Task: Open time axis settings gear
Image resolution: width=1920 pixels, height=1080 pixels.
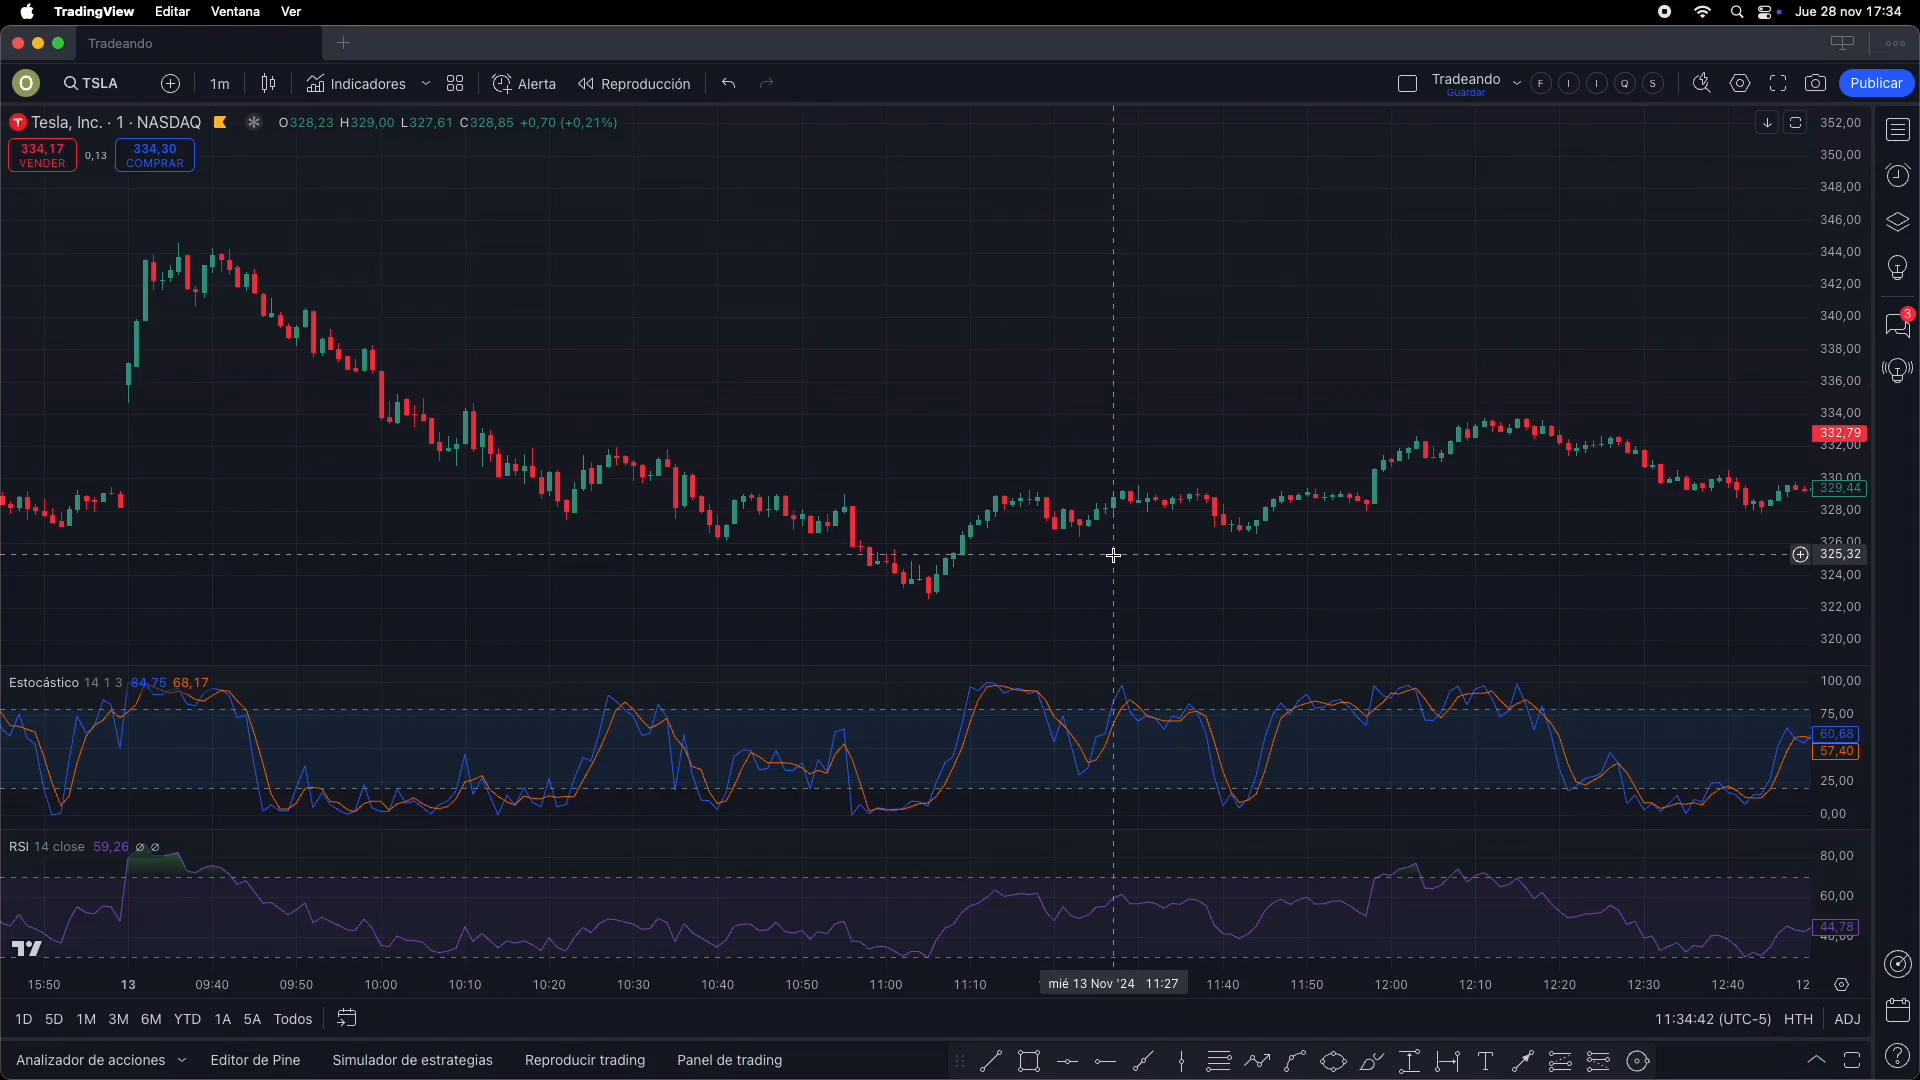Action: [1842, 985]
